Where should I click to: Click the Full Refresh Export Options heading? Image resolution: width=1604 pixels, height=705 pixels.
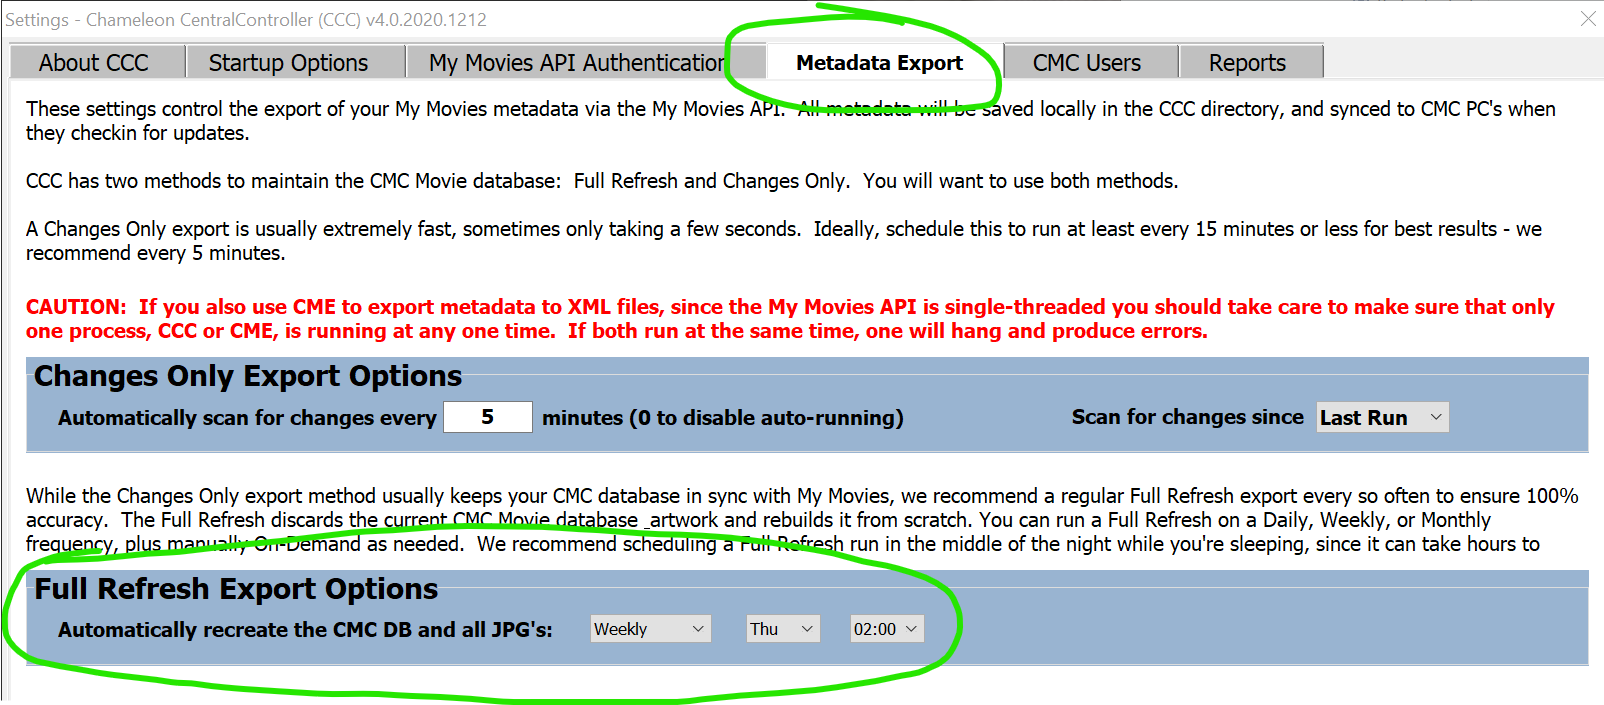click(x=236, y=589)
